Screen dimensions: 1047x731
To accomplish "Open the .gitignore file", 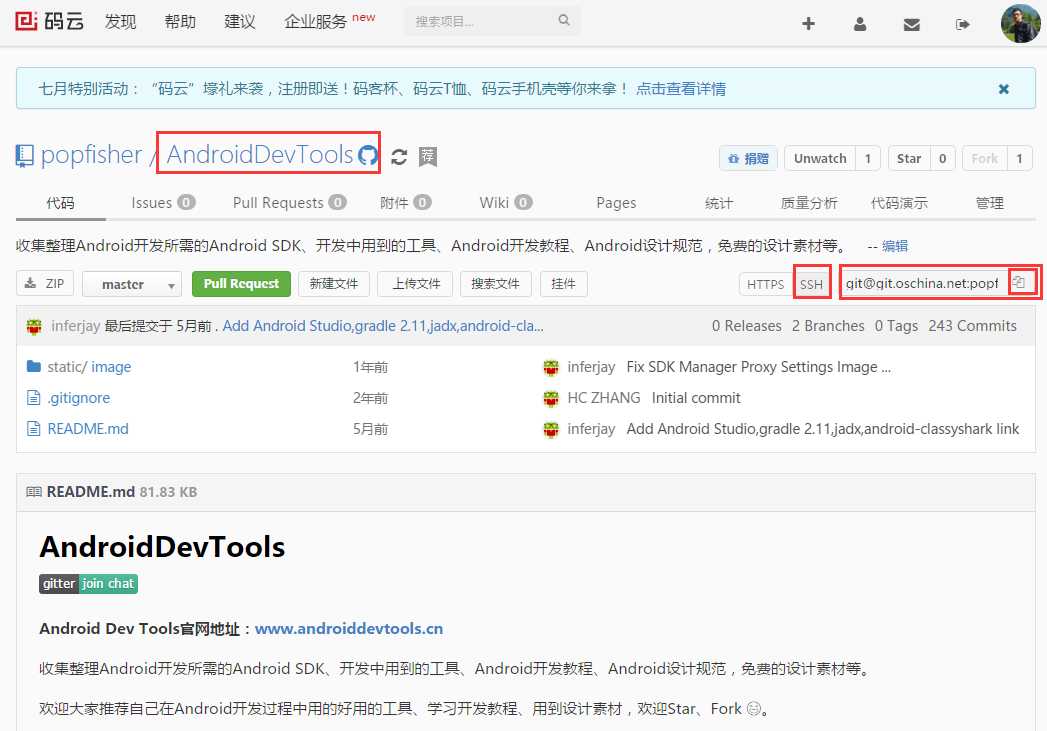I will pyautogui.click(x=79, y=398).
